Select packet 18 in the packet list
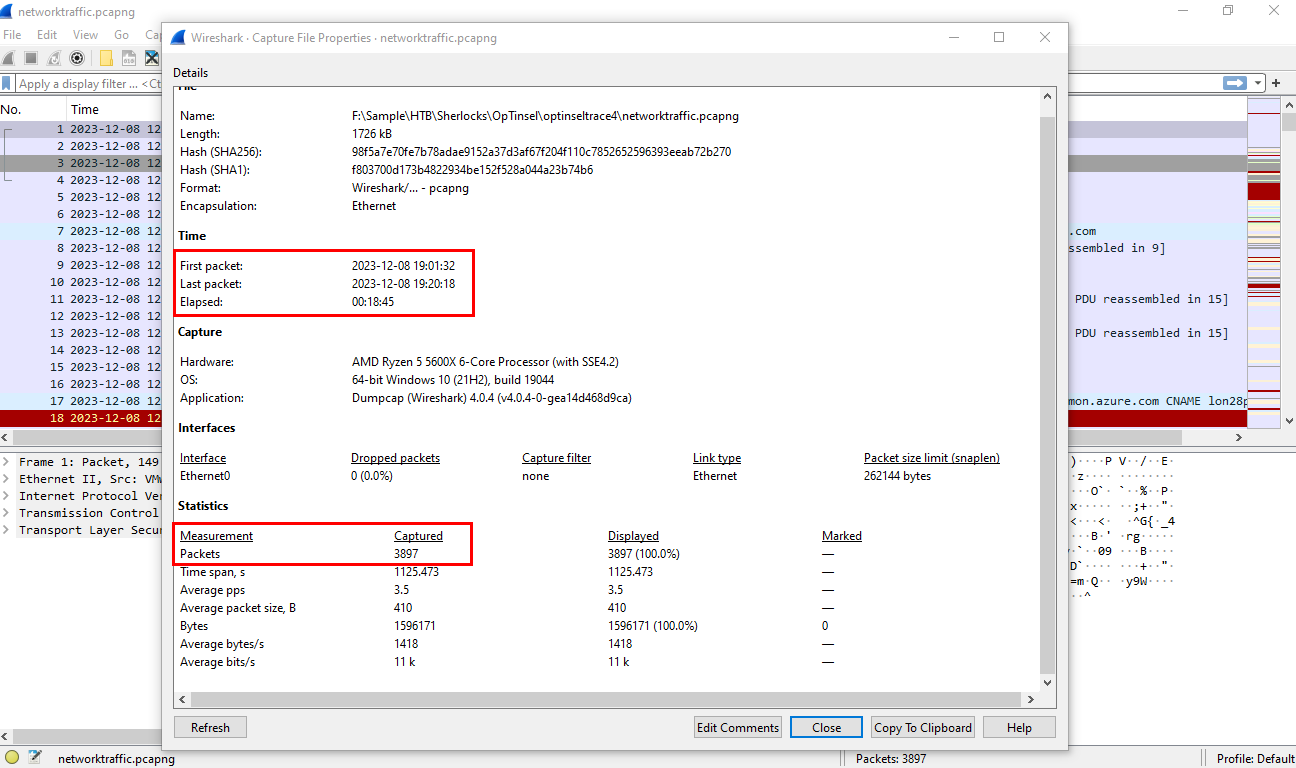The image size is (1296, 768). click(x=80, y=418)
